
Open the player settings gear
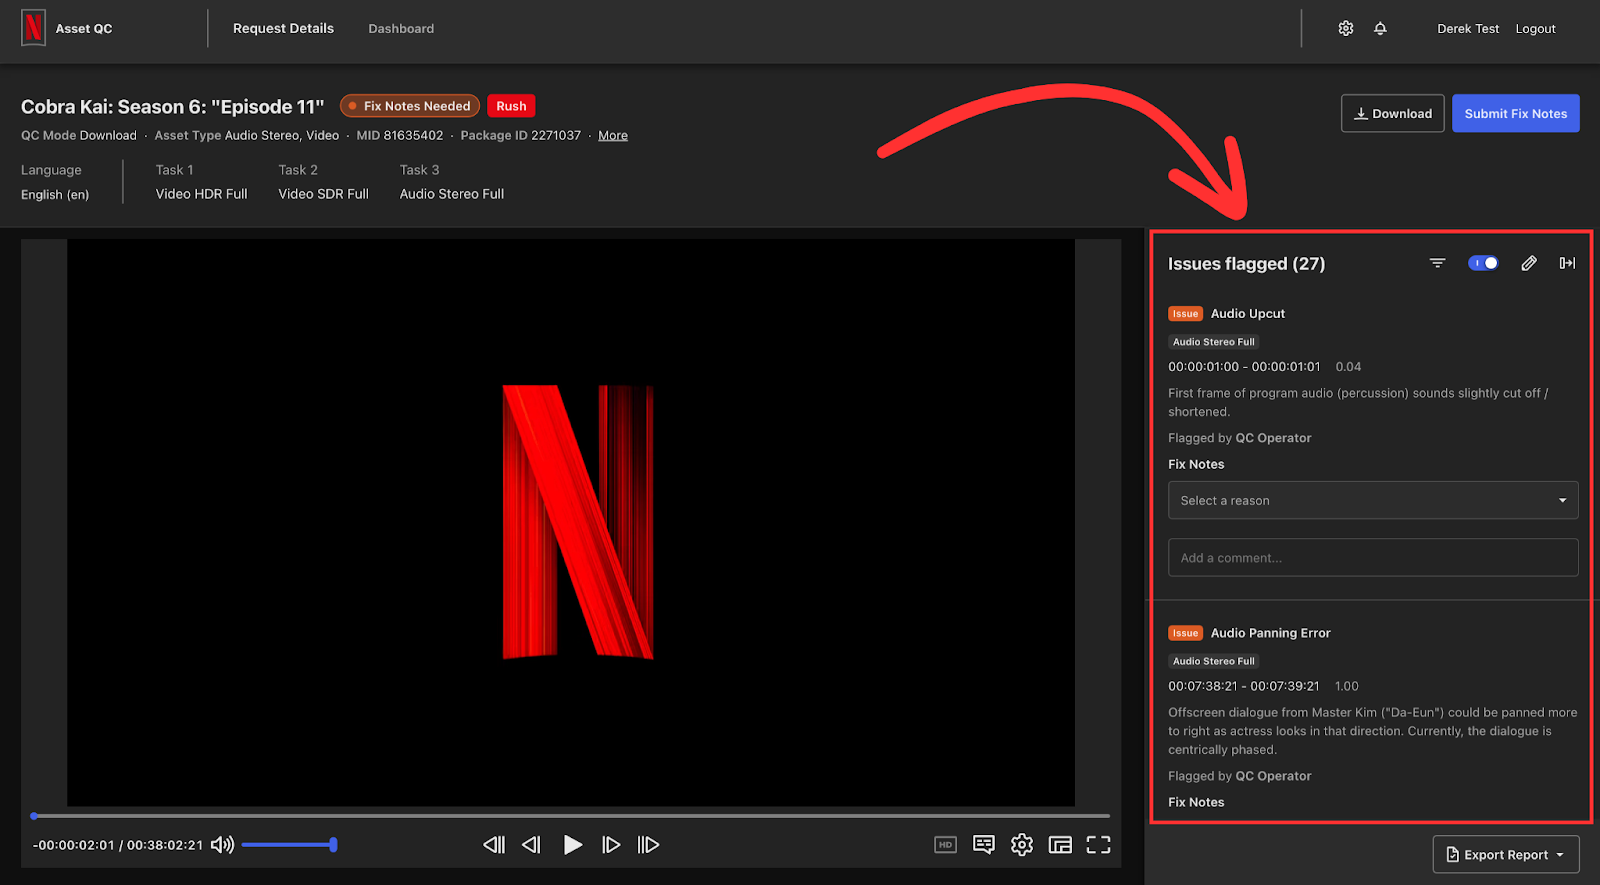coord(1022,845)
